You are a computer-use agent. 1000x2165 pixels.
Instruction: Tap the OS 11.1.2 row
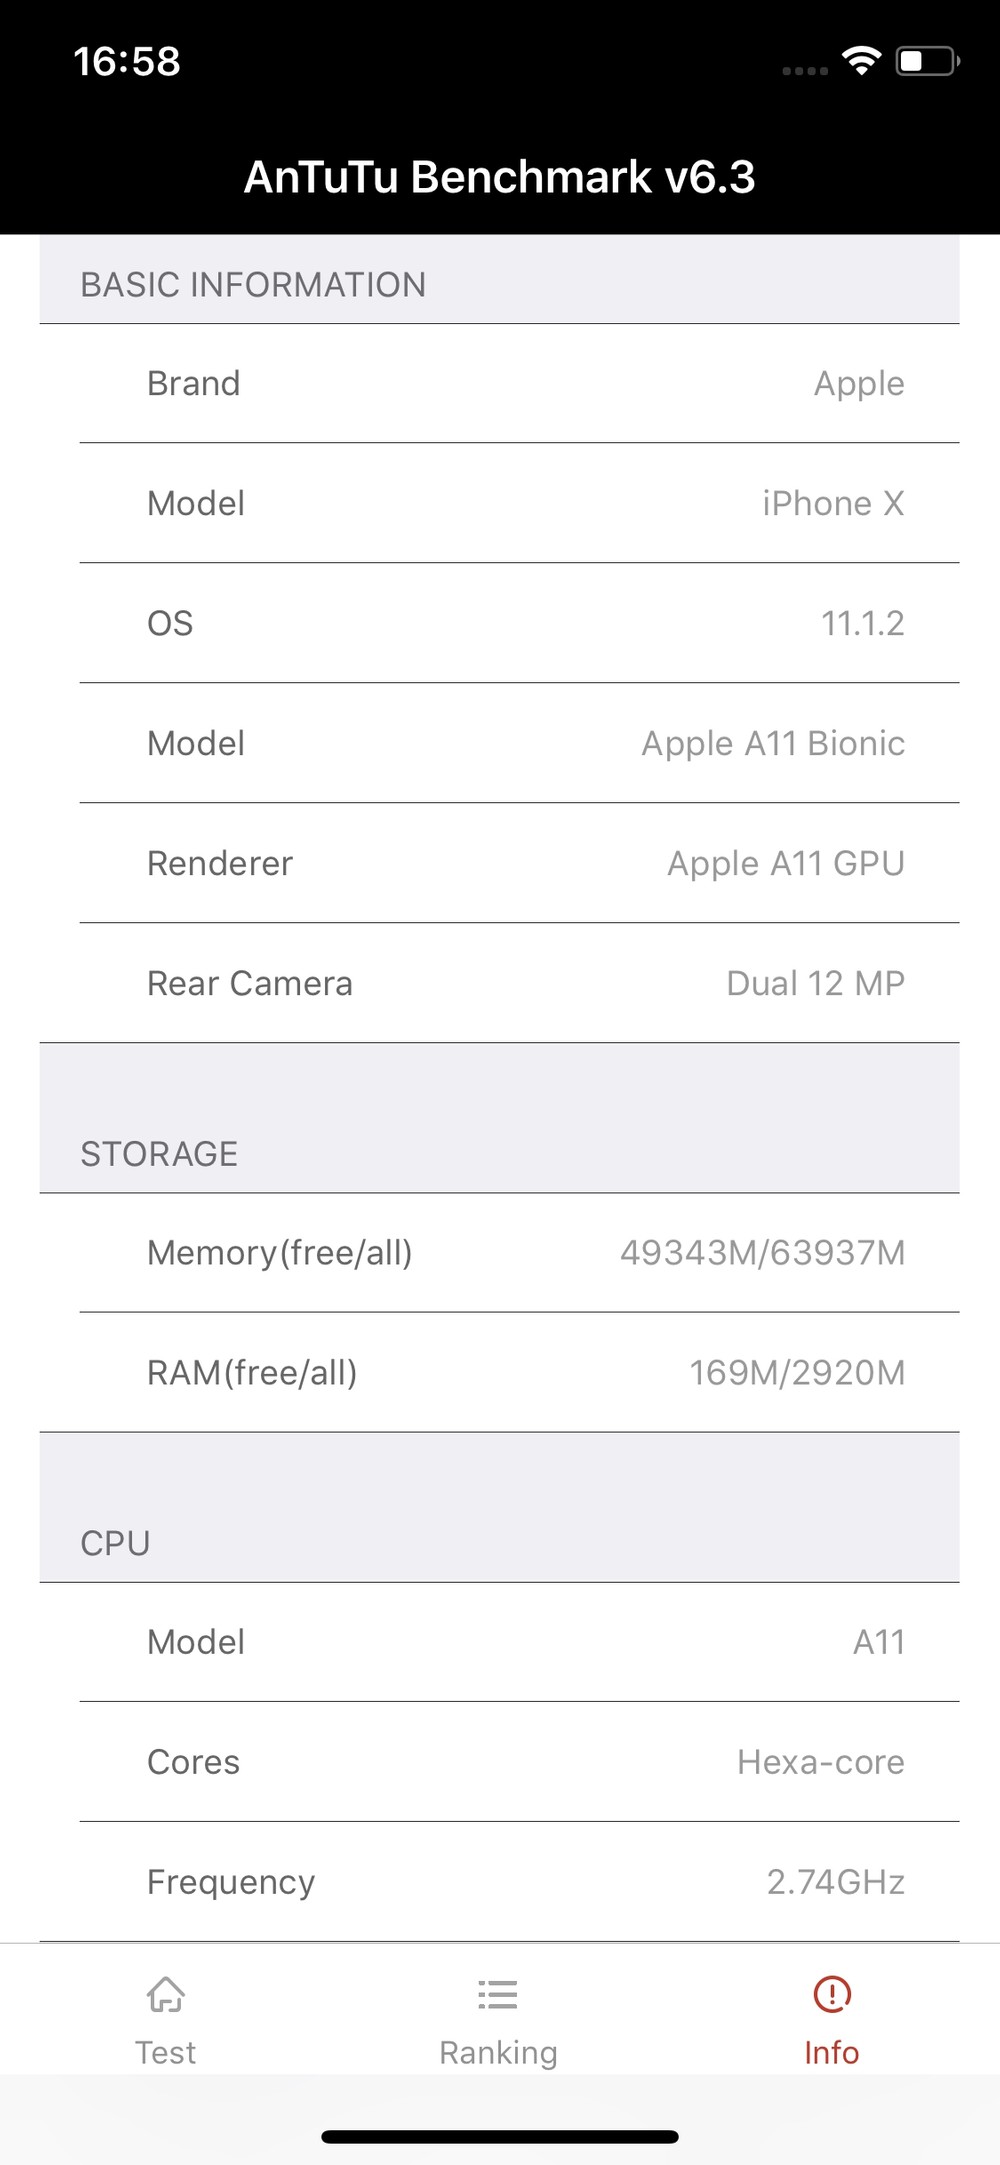click(520, 623)
